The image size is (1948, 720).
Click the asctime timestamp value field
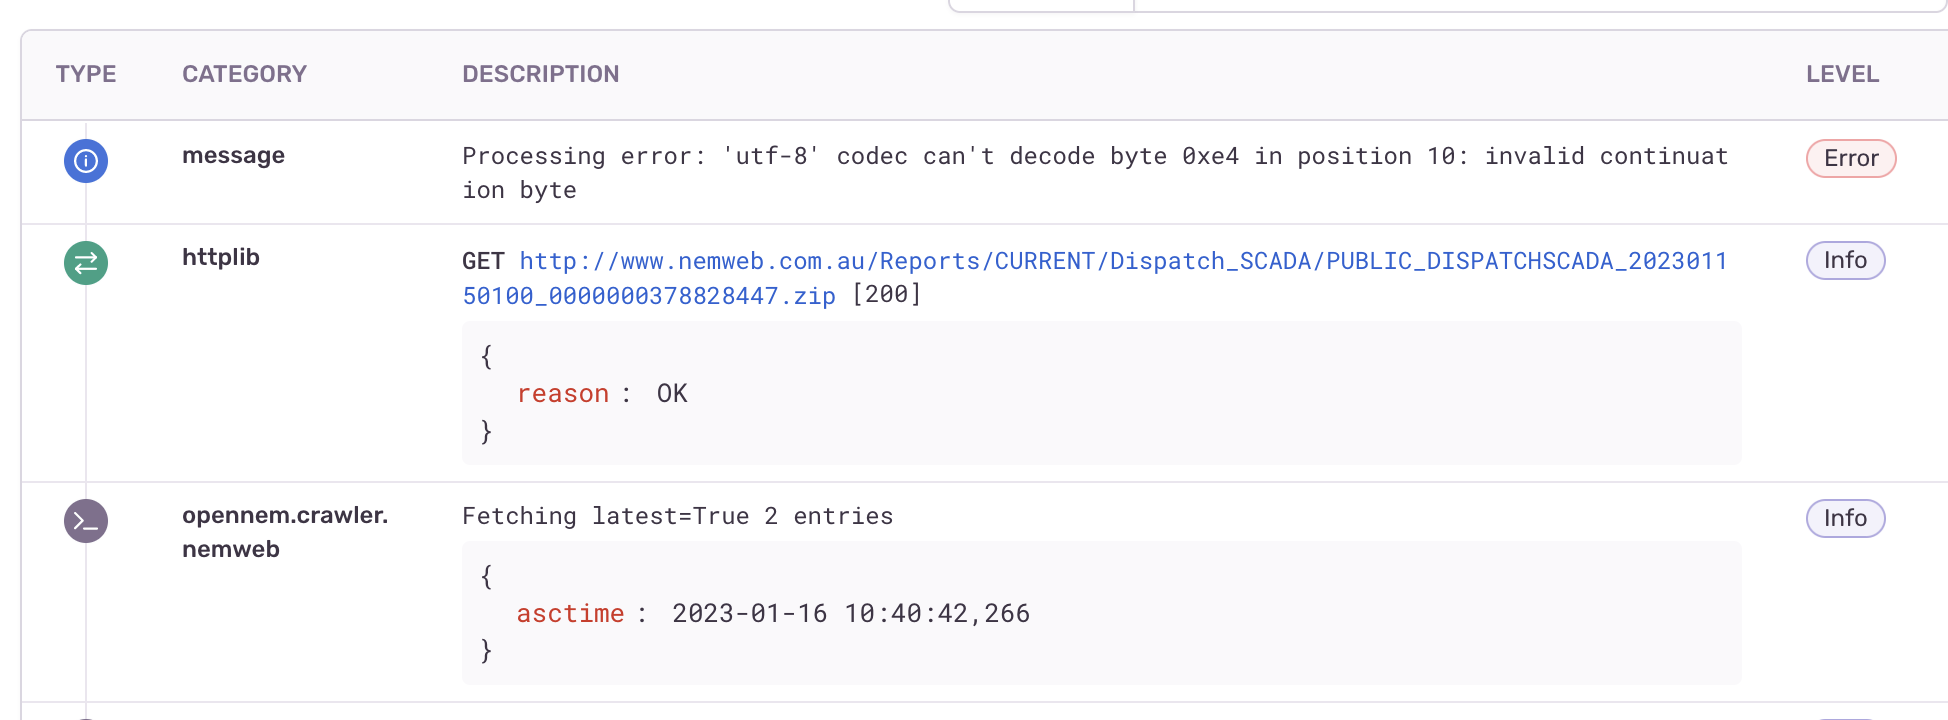851,613
